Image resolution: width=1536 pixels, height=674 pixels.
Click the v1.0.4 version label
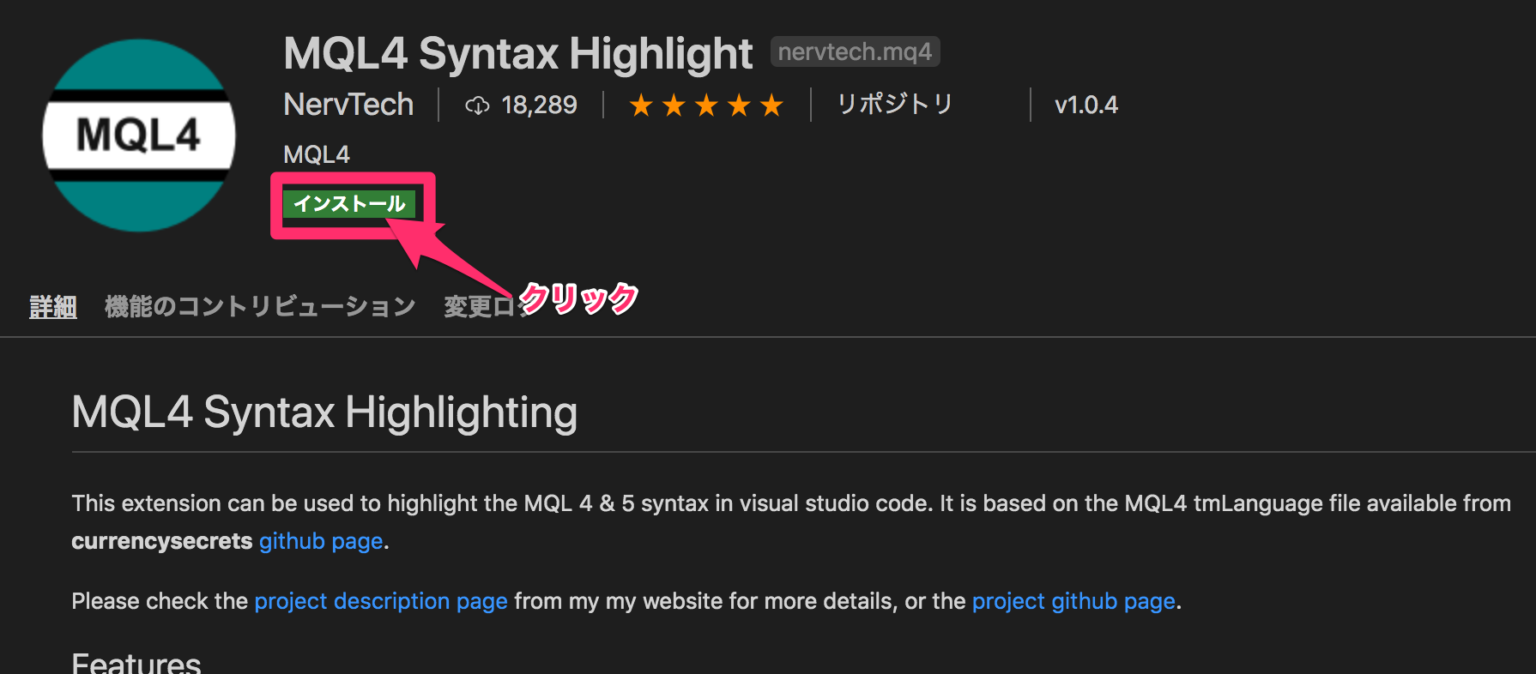pos(1086,105)
